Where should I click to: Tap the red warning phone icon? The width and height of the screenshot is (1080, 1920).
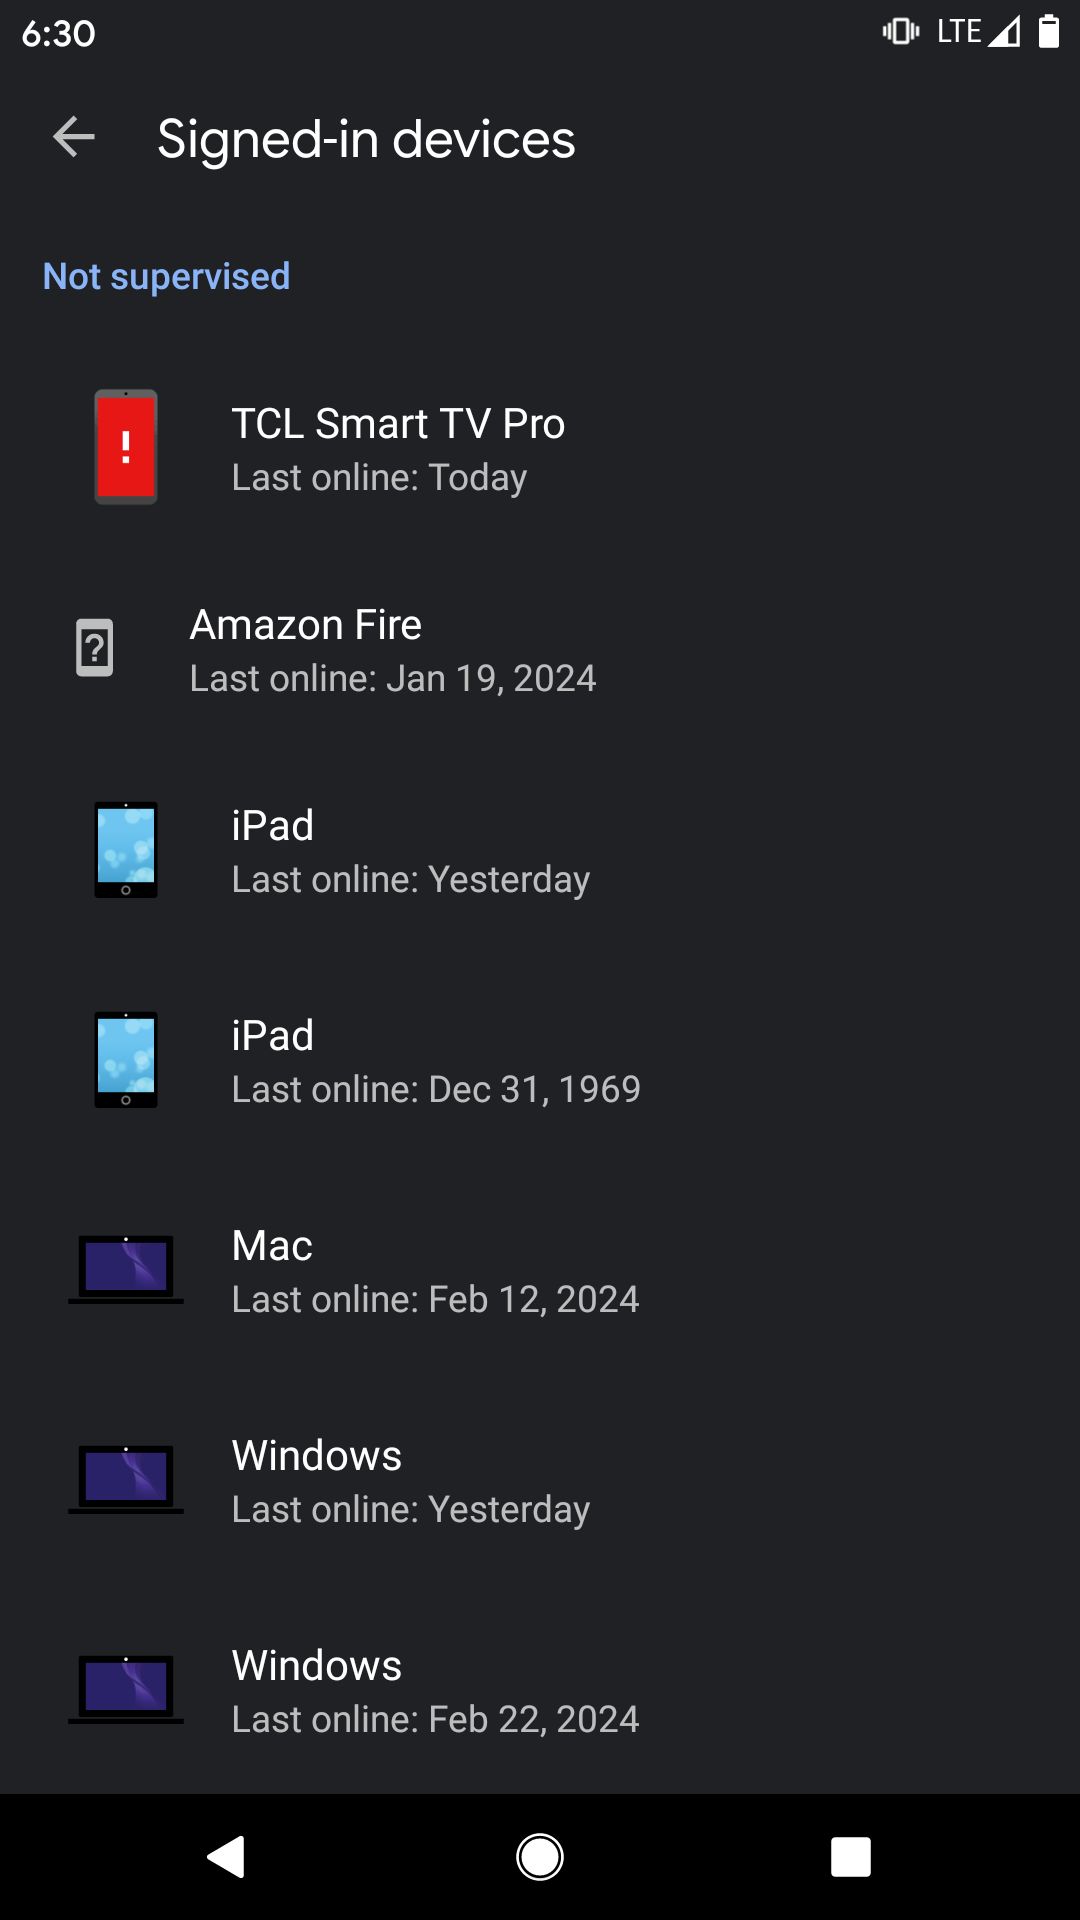[x=126, y=447]
